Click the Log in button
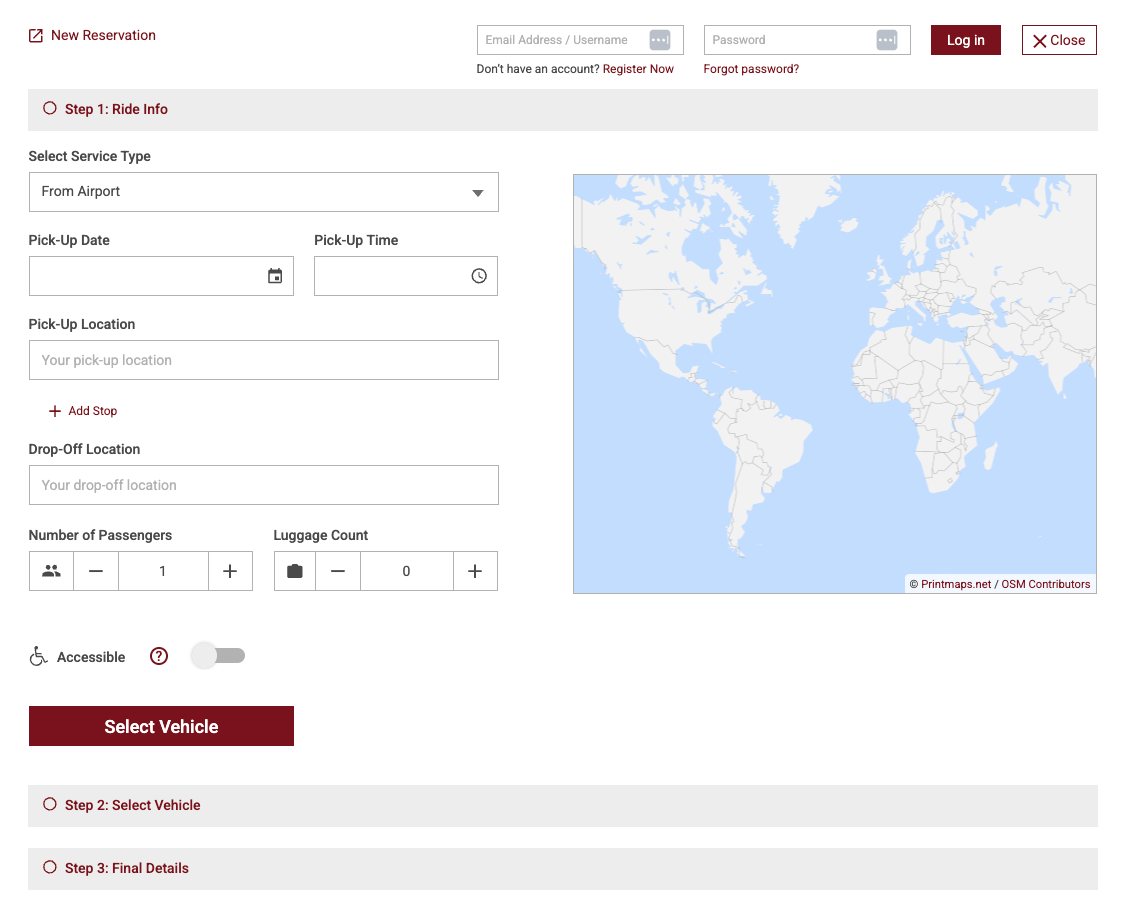 [966, 40]
